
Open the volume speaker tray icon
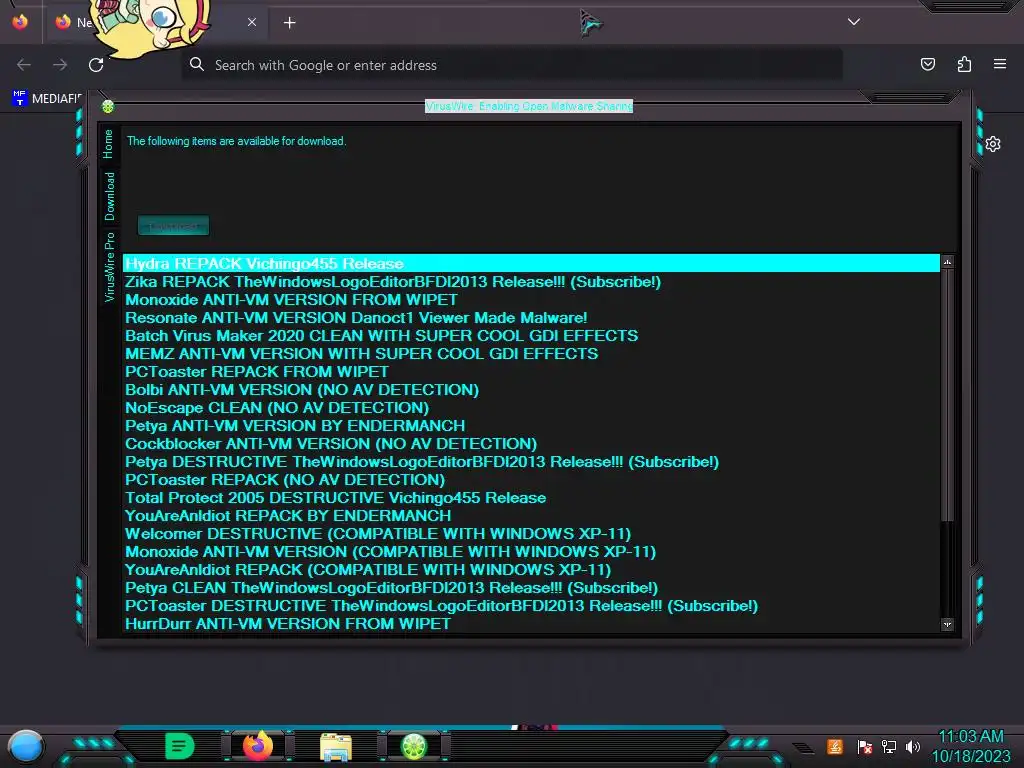point(913,746)
